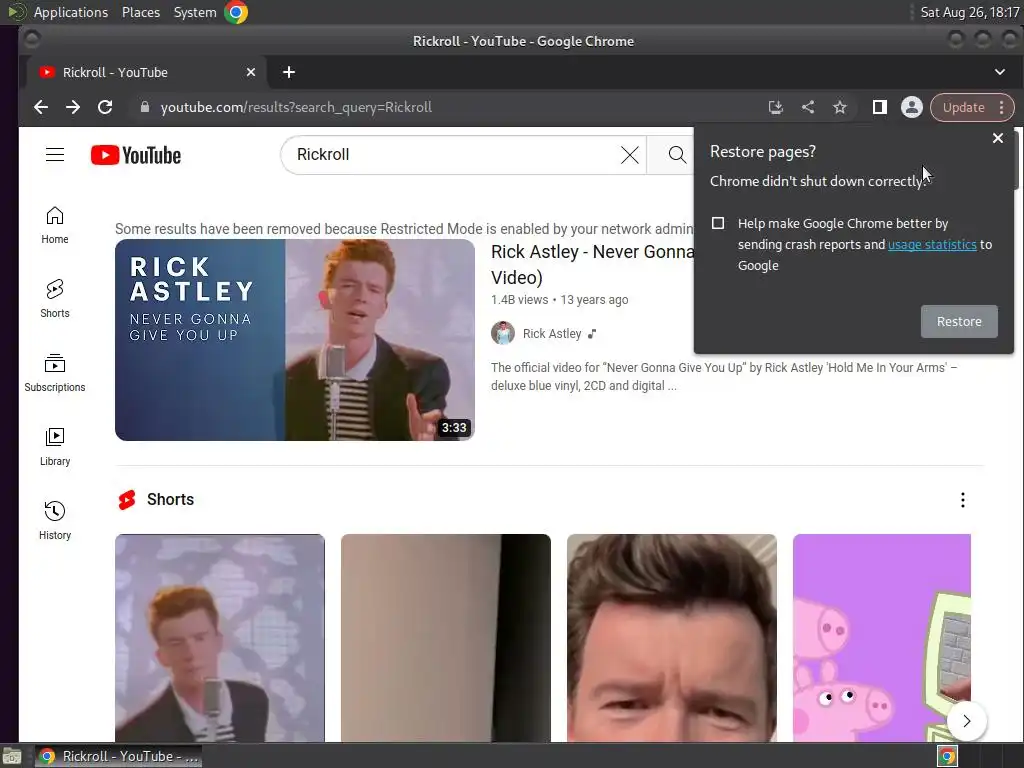This screenshot has height=768, width=1024.
Task: Select the Rickroll - YouTube tab
Action: [x=147, y=72]
